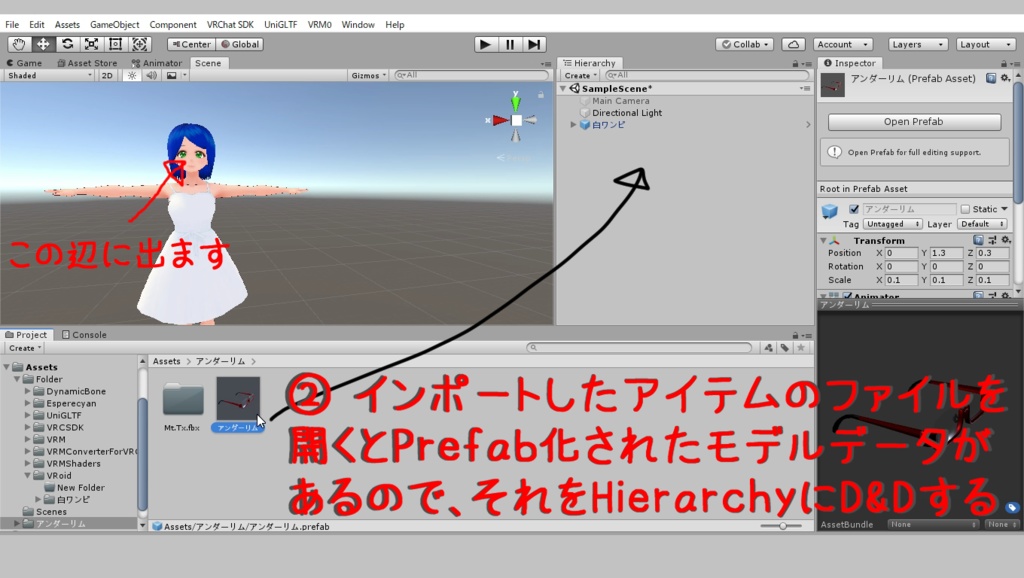
Task: Click the Open Prefab button
Action: (913, 121)
